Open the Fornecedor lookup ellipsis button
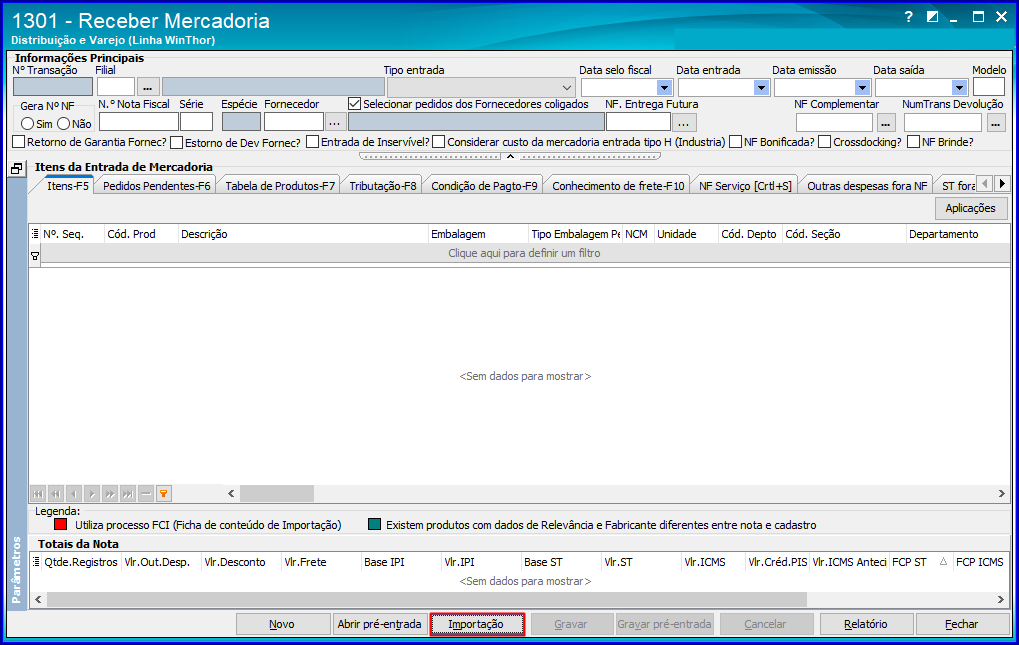1019x645 pixels. coord(335,122)
